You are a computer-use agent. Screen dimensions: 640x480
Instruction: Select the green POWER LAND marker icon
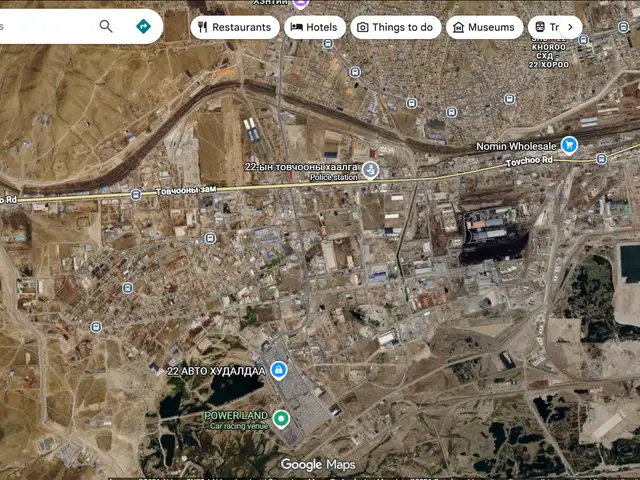pyautogui.click(x=281, y=419)
